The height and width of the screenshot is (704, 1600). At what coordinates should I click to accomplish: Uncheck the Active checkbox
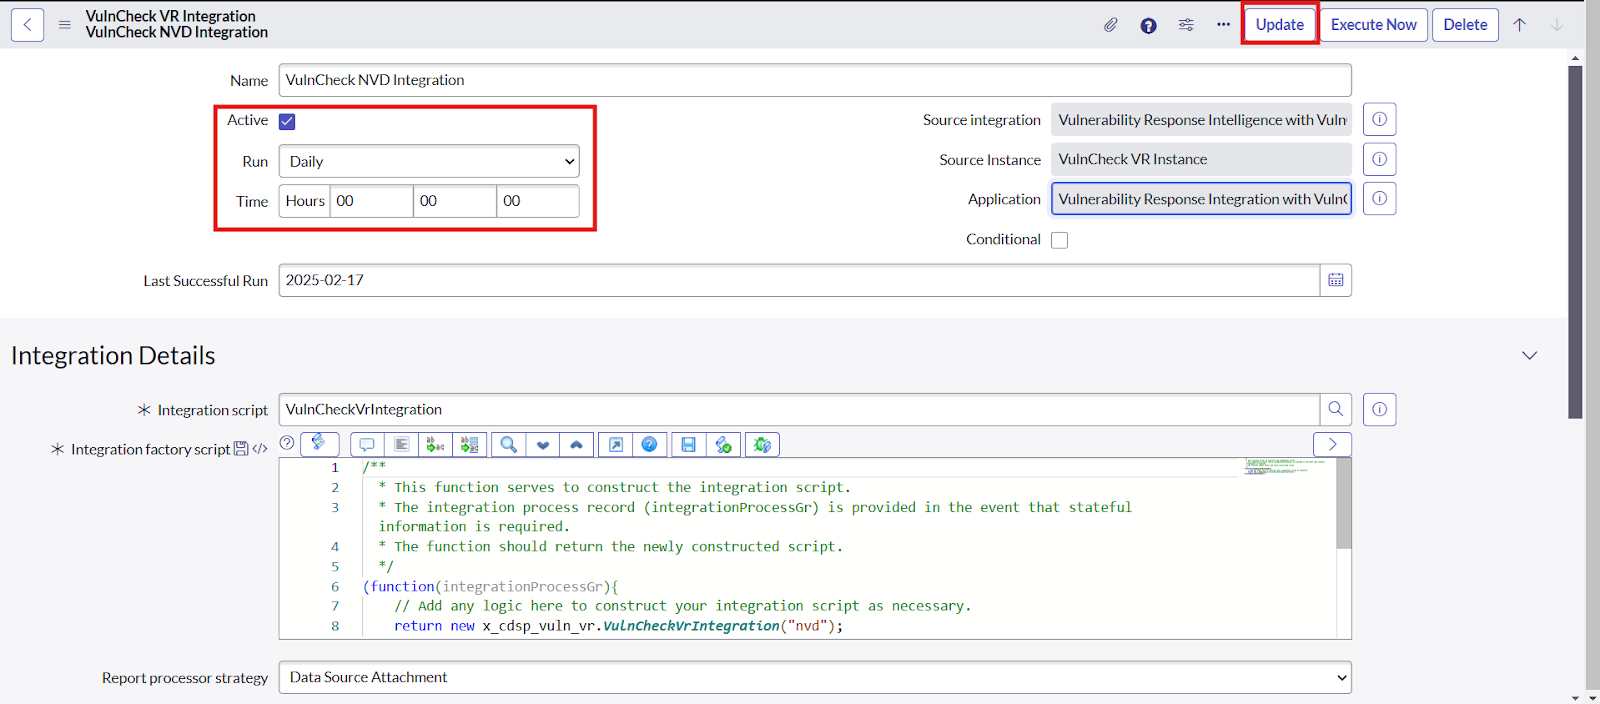point(287,121)
